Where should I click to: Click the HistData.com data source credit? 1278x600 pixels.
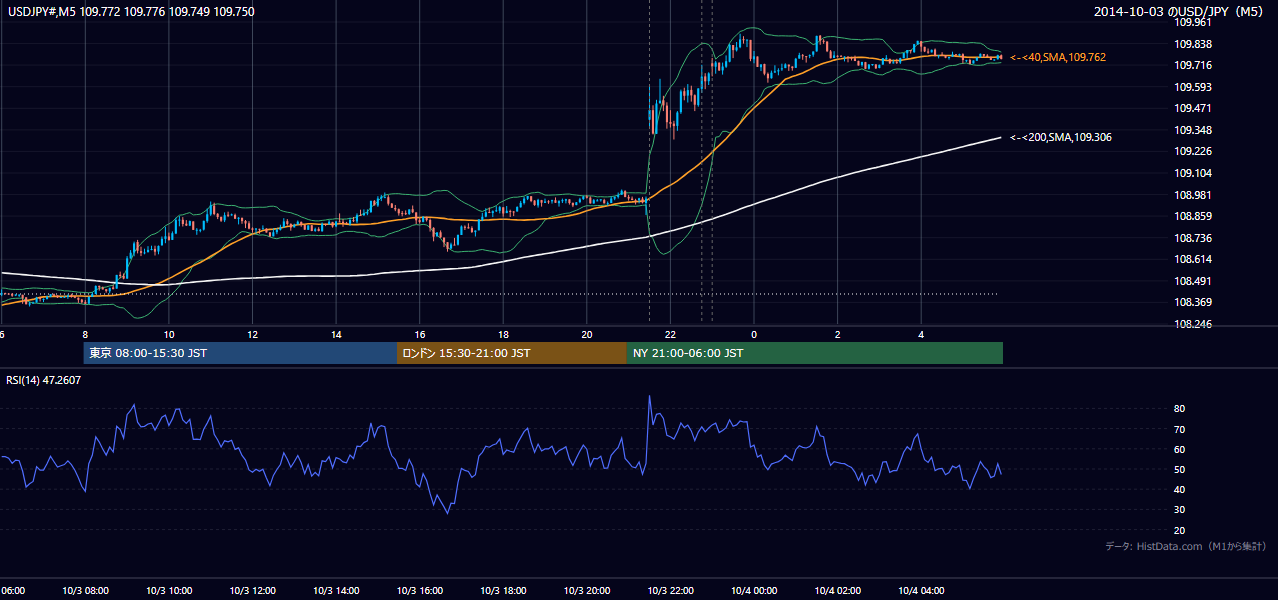1185,546
